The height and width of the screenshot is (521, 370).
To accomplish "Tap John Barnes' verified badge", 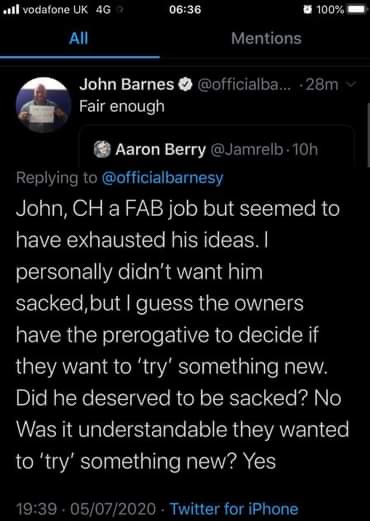I will click(186, 85).
